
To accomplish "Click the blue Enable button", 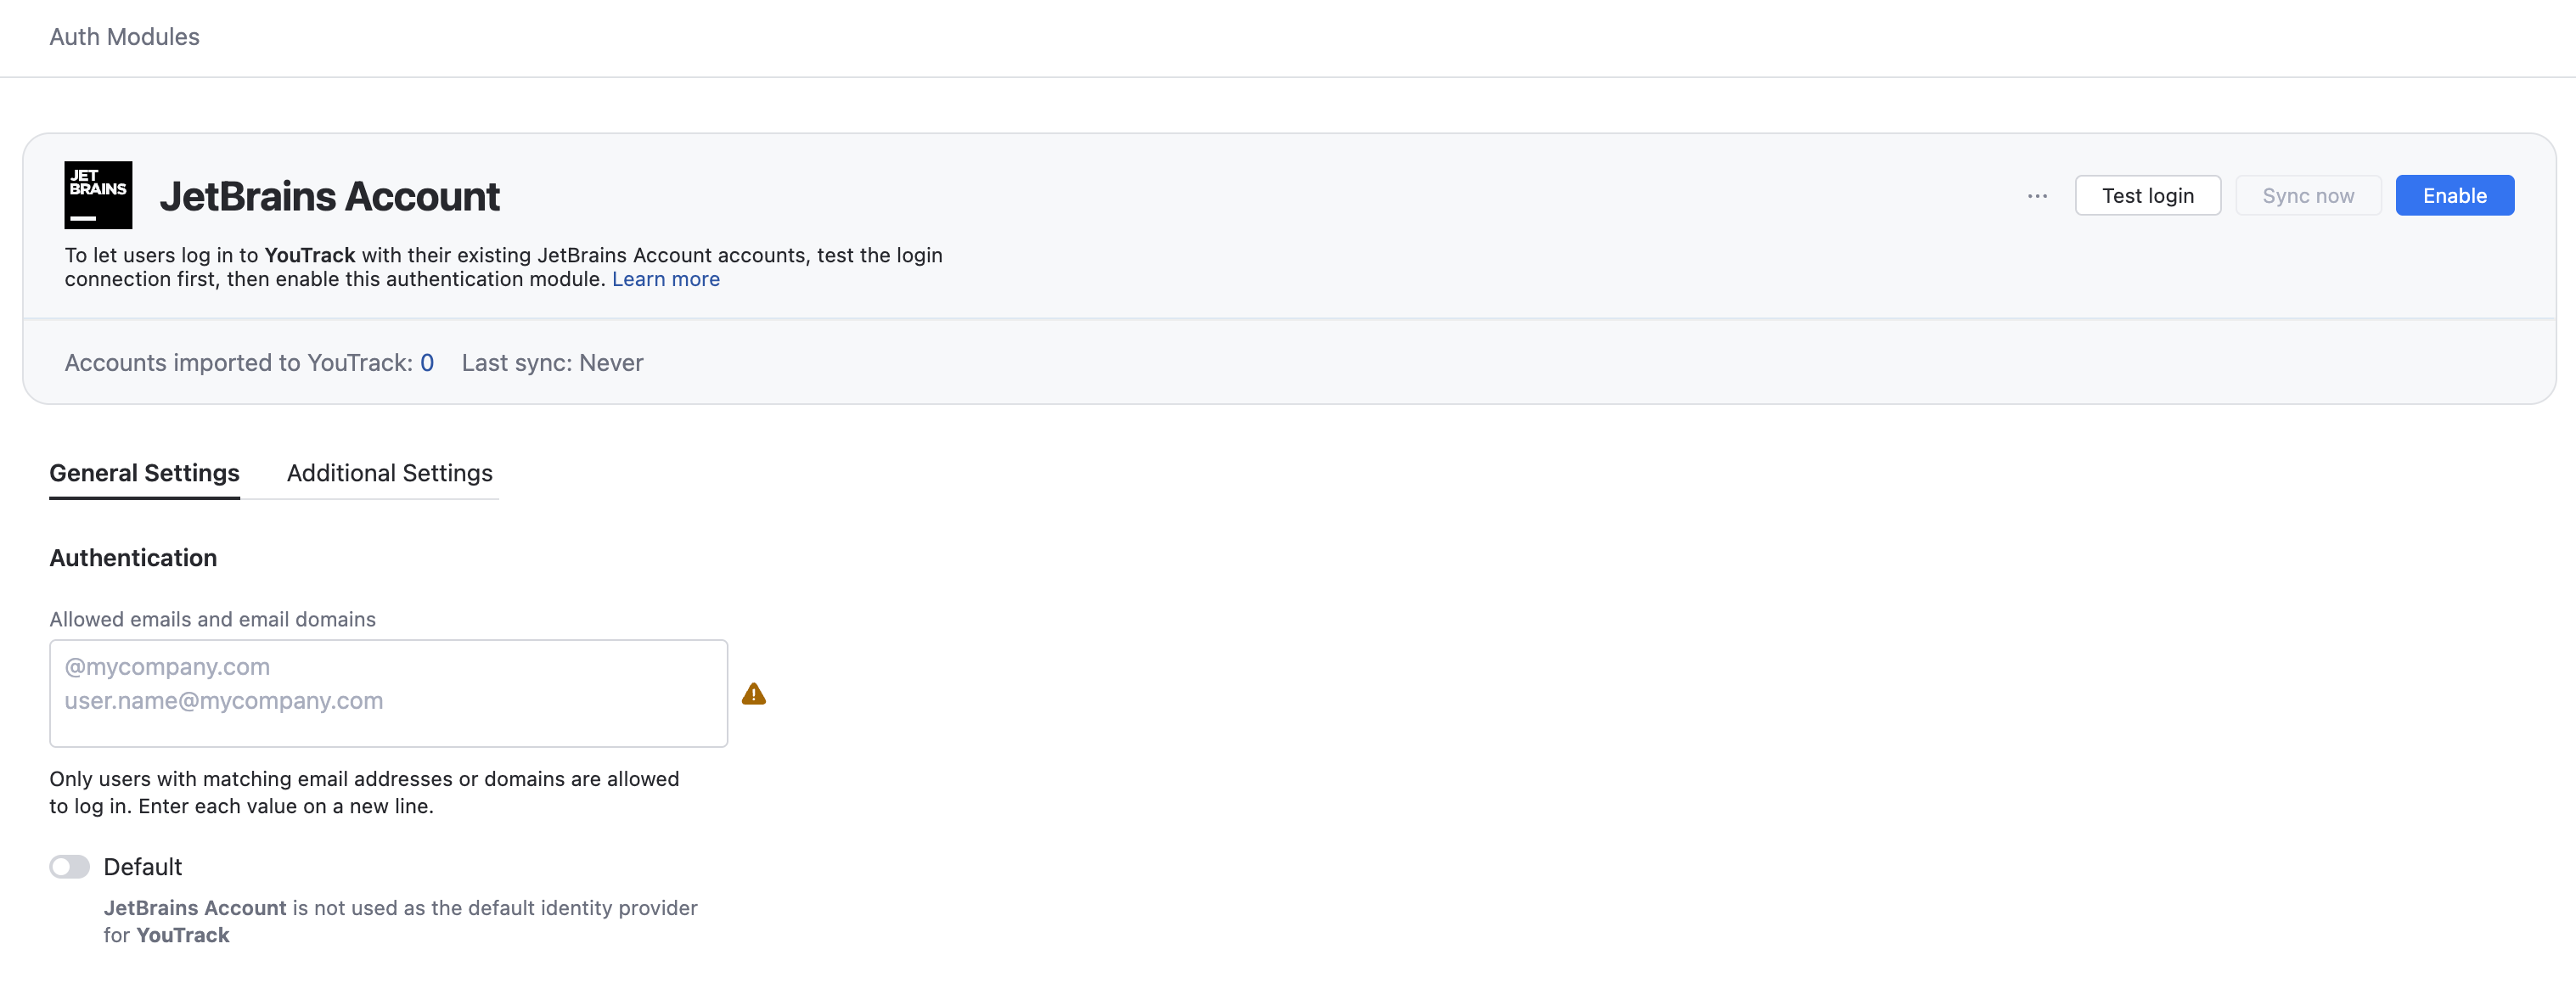I will click(2454, 196).
